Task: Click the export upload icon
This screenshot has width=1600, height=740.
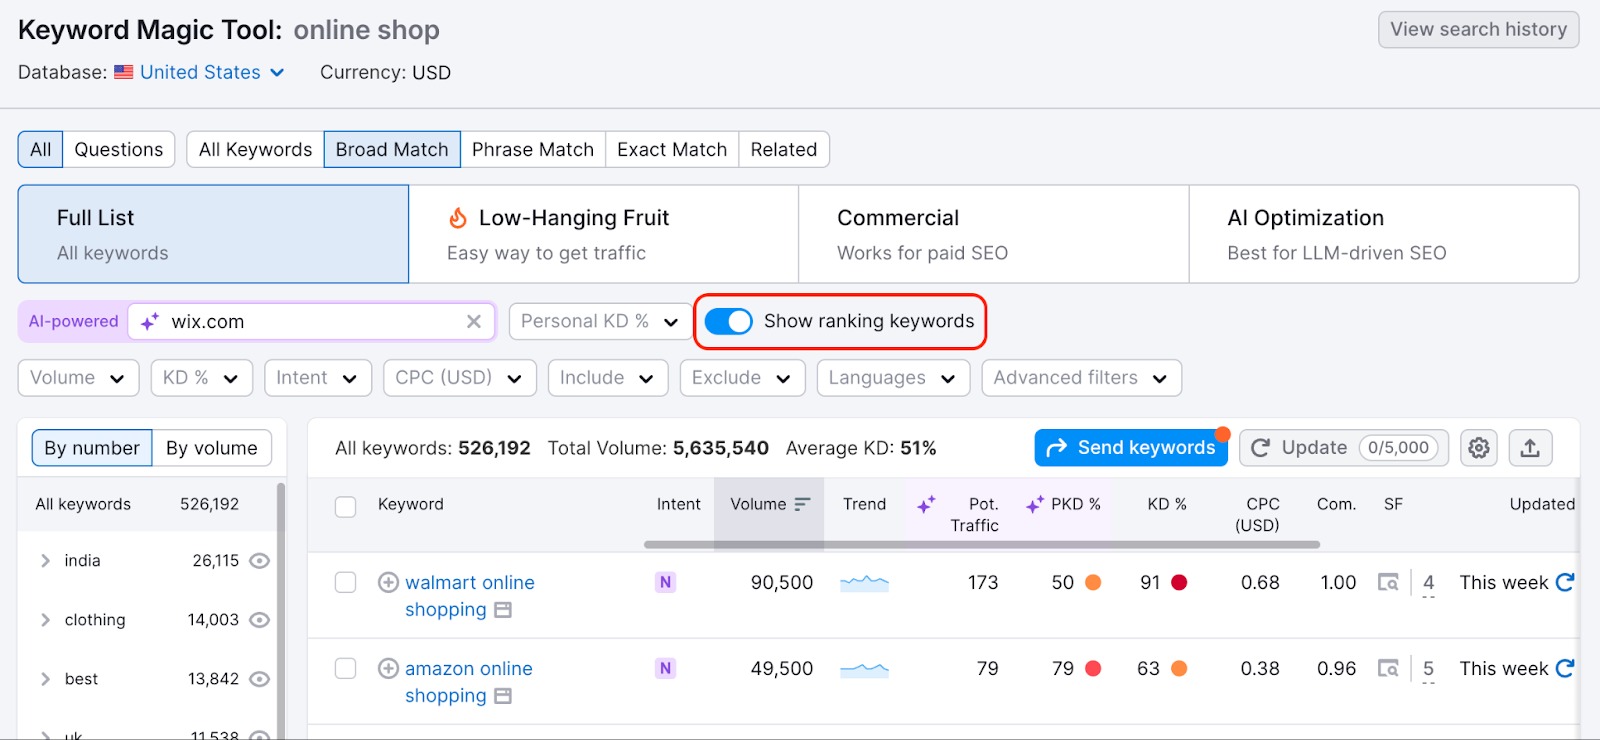Action: click(x=1530, y=448)
